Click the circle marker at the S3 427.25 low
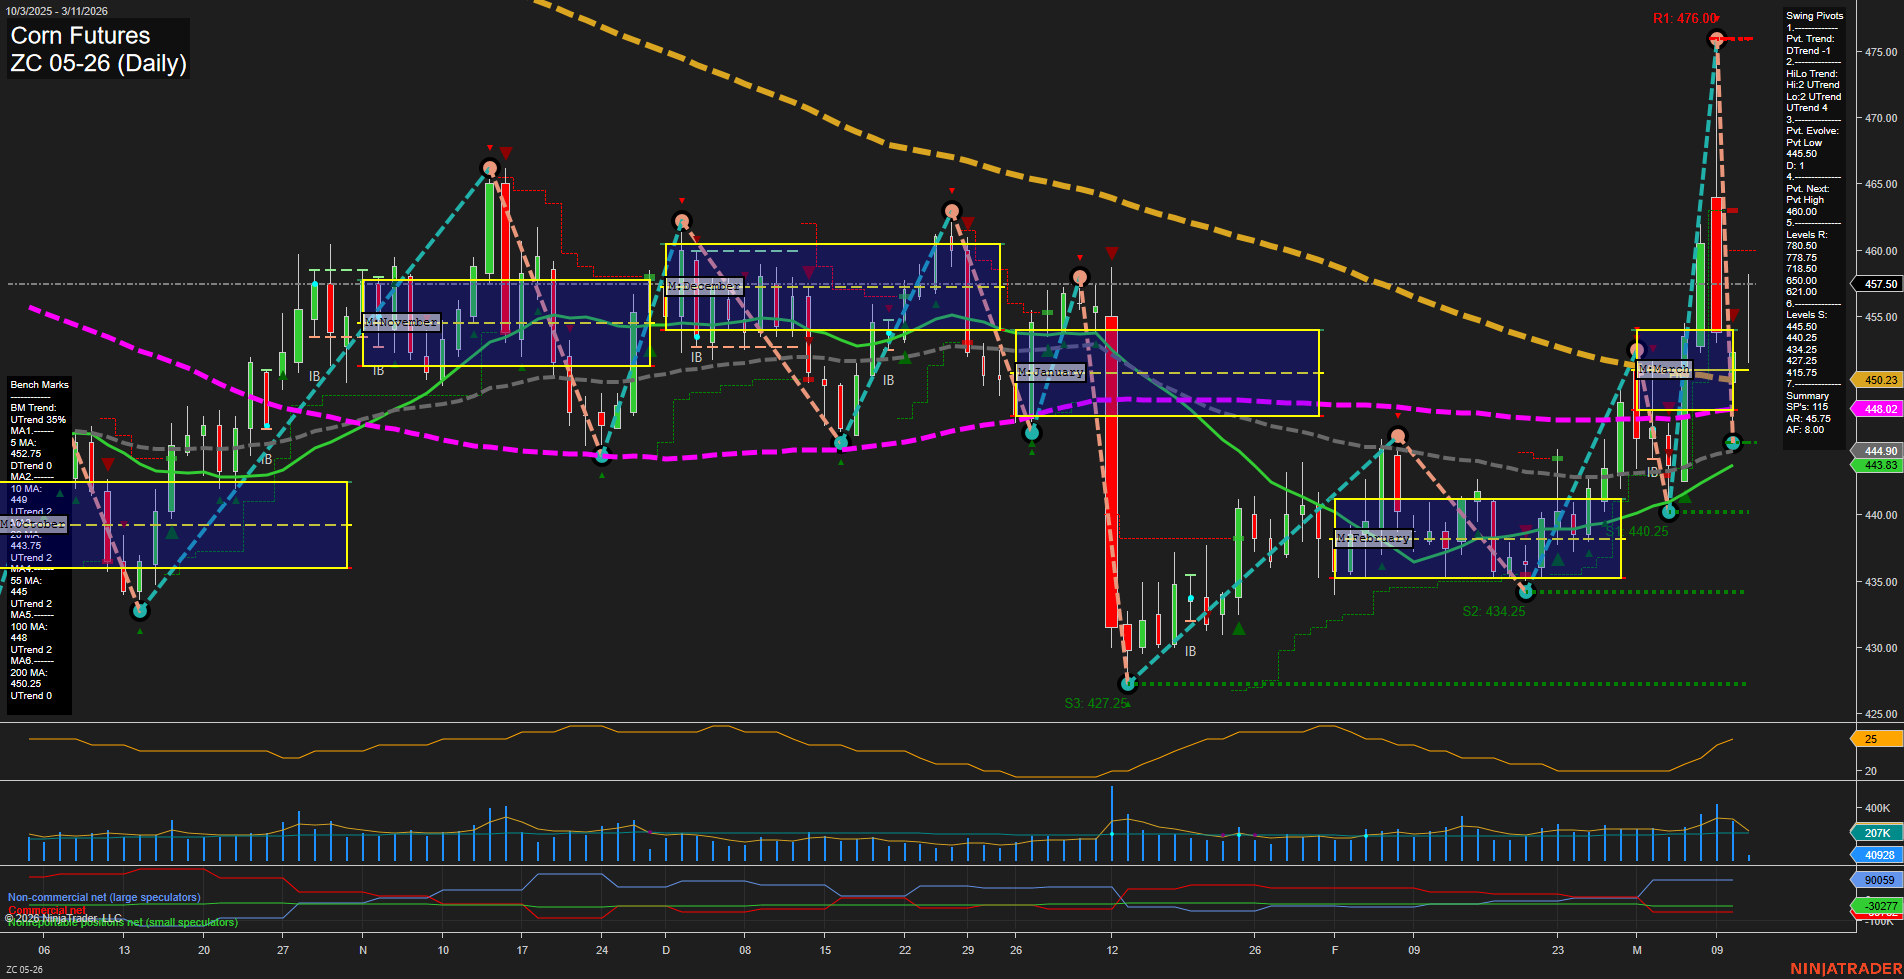 pyautogui.click(x=1127, y=684)
